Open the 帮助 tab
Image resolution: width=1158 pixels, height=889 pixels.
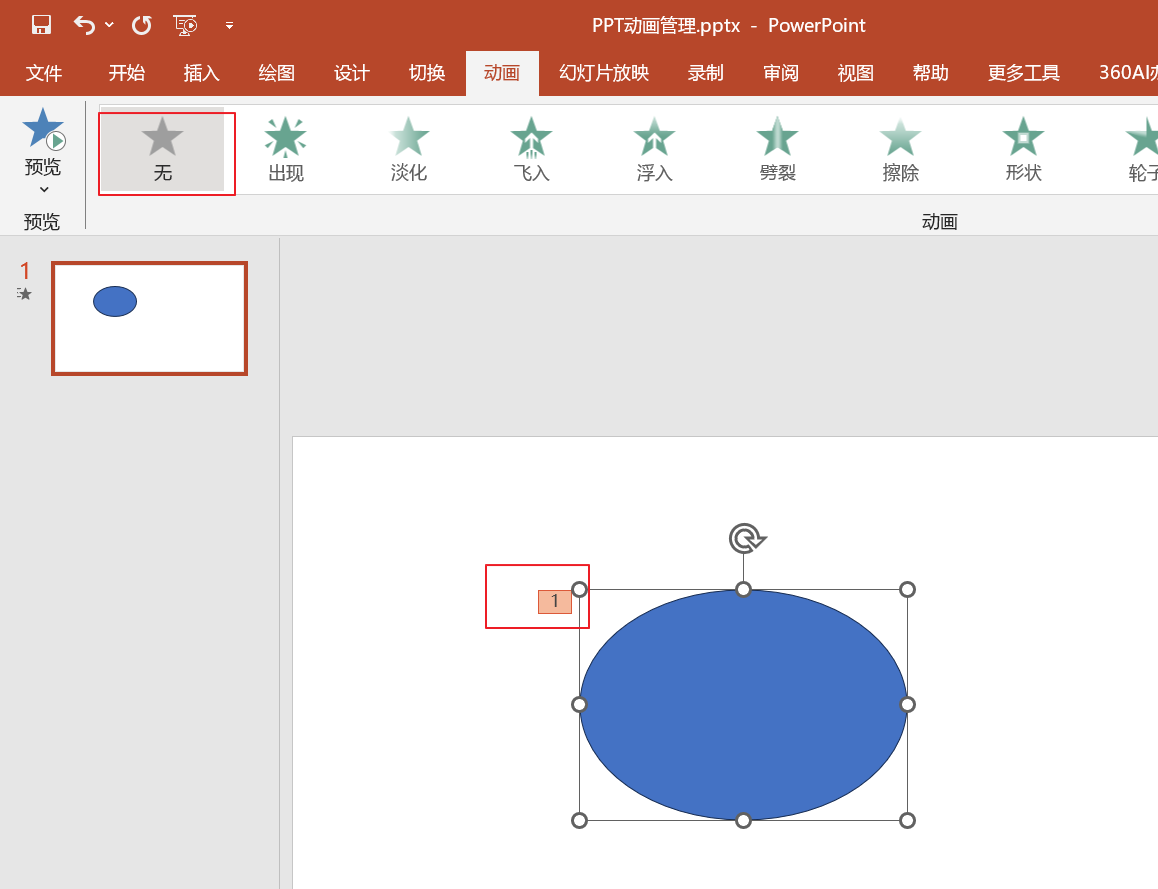pyautogui.click(x=931, y=73)
